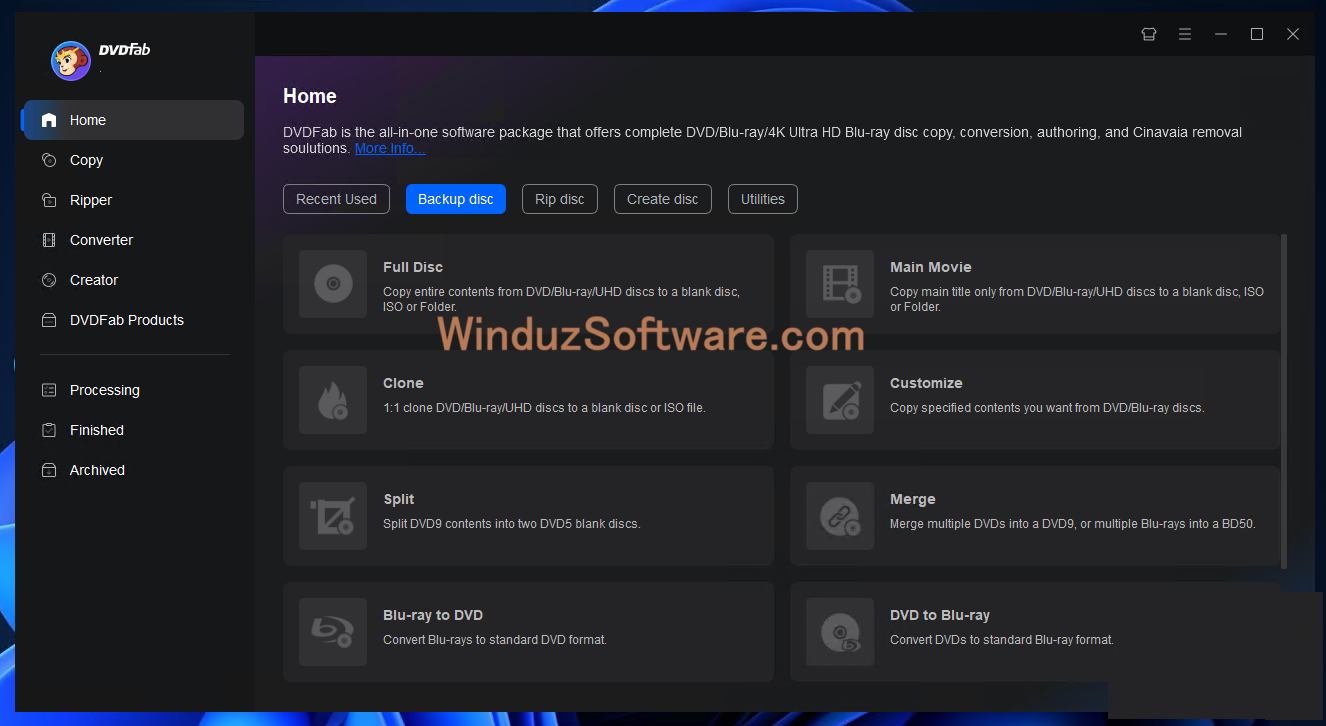View the Archived tasks label
This screenshot has height=726, width=1326.
pyautogui.click(x=97, y=470)
